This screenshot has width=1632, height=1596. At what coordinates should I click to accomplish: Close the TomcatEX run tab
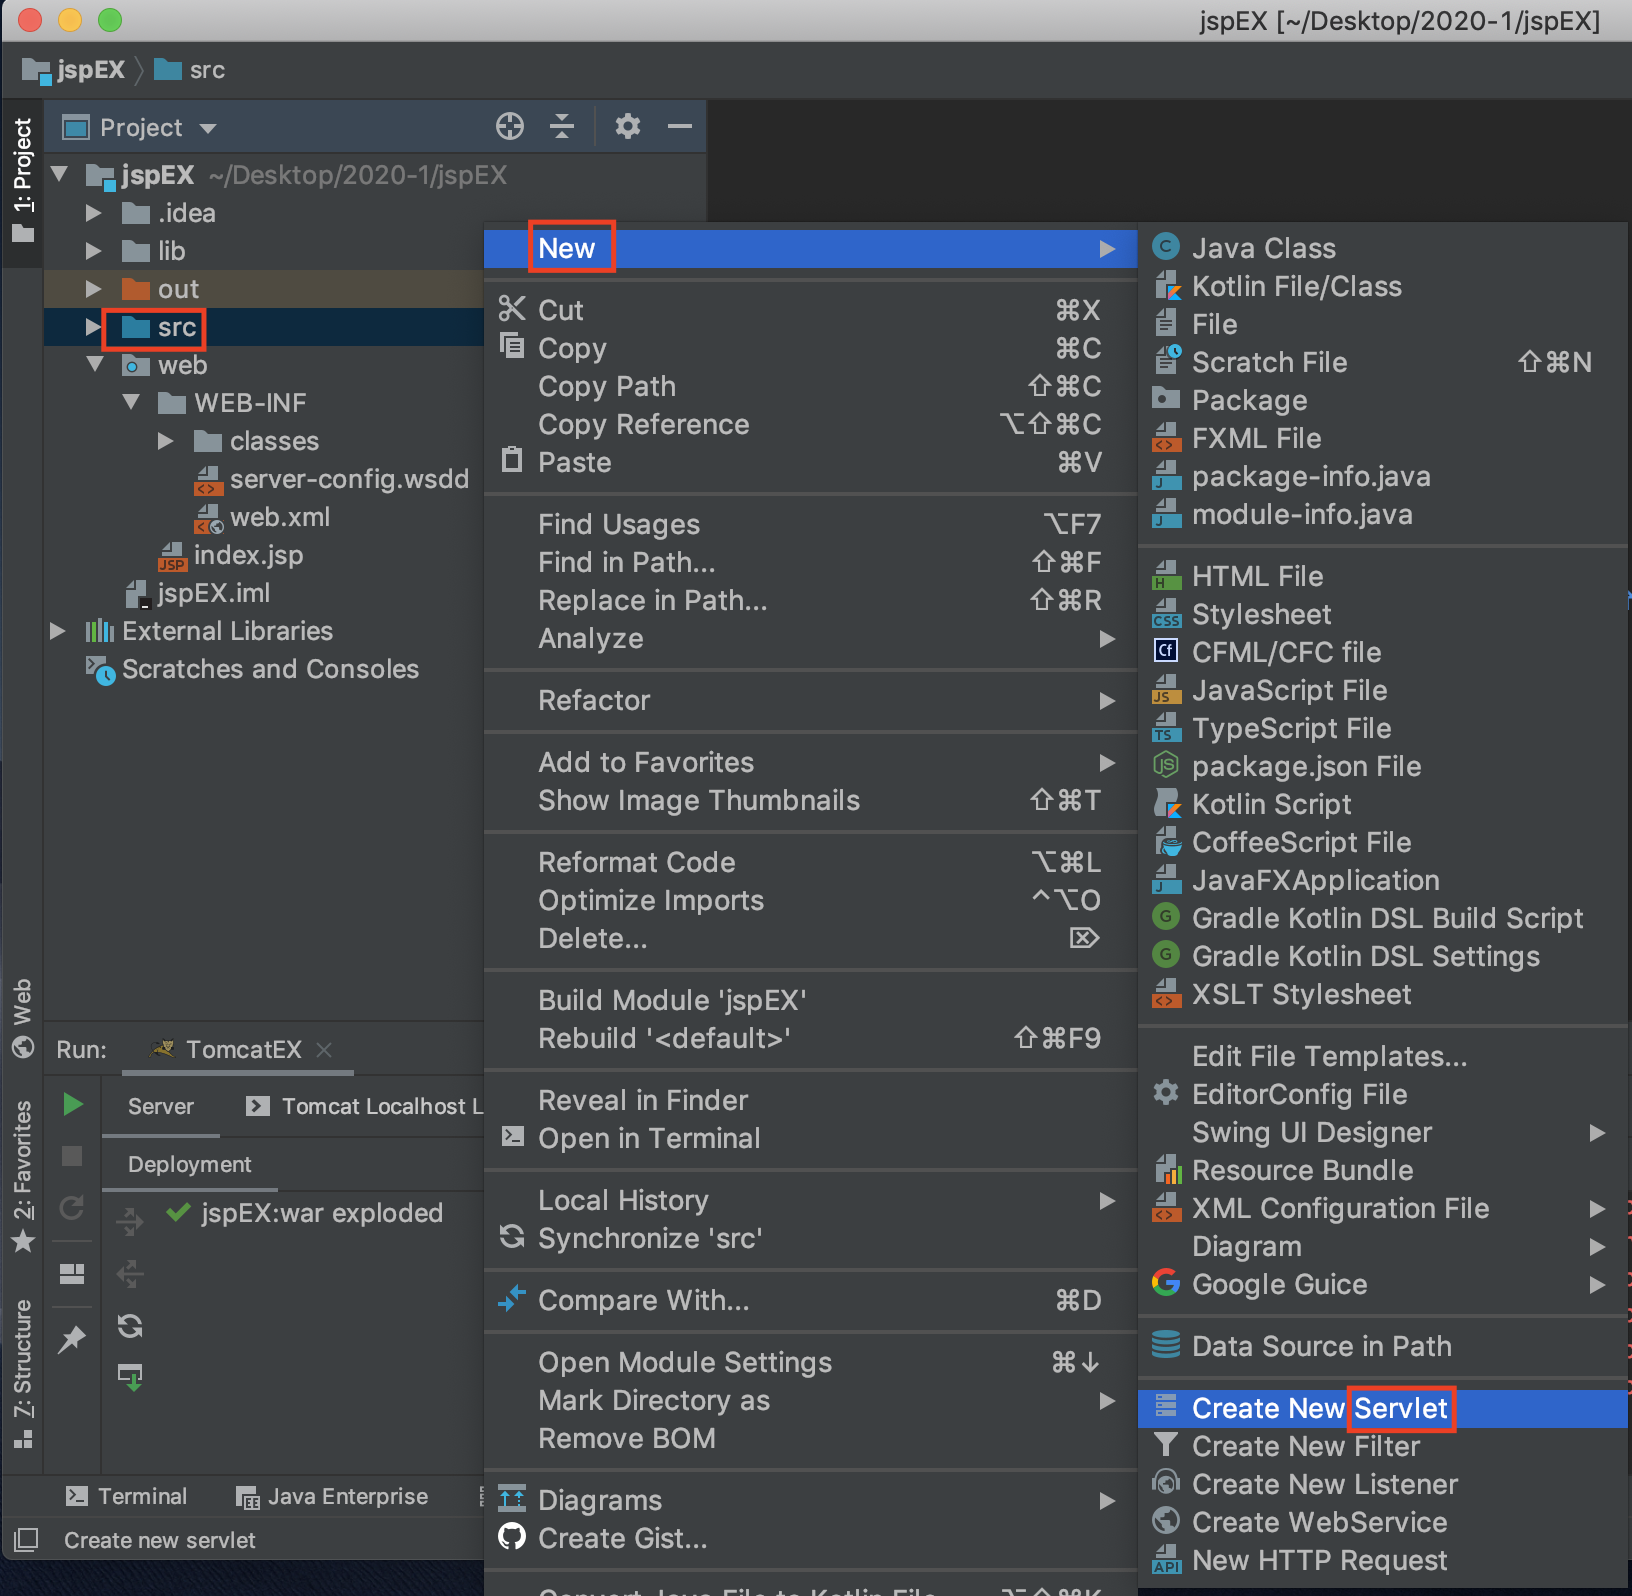(324, 1050)
